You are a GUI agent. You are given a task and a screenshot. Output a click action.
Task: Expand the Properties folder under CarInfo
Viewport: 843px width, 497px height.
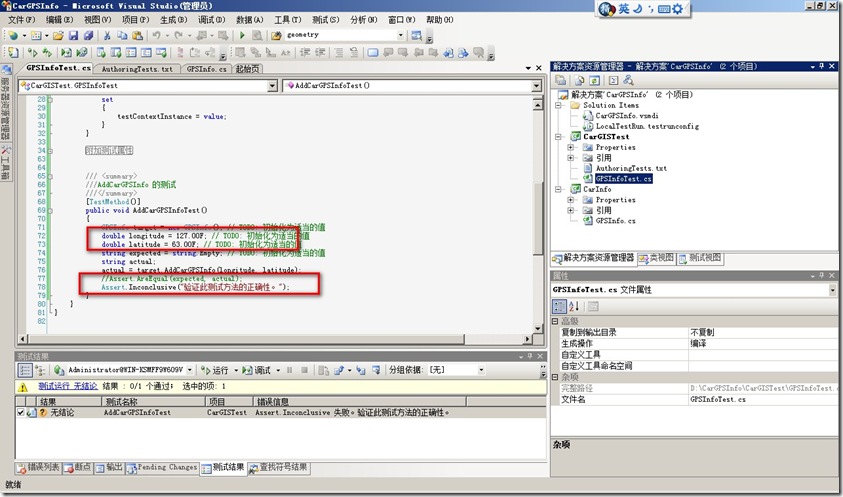[570, 199]
